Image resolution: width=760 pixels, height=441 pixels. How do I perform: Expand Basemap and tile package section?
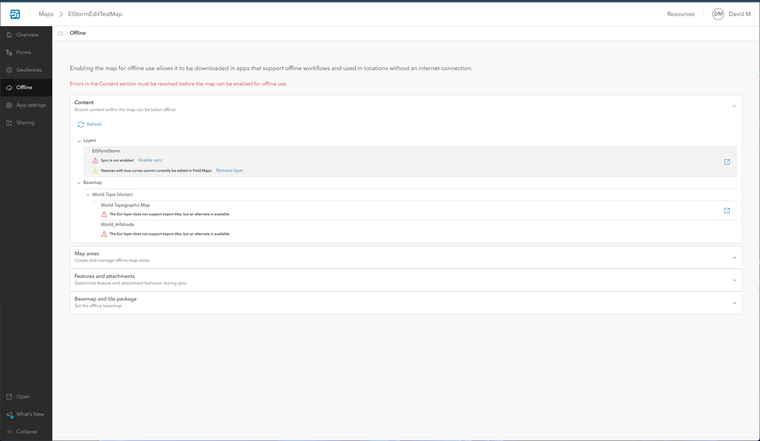[734, 303]
